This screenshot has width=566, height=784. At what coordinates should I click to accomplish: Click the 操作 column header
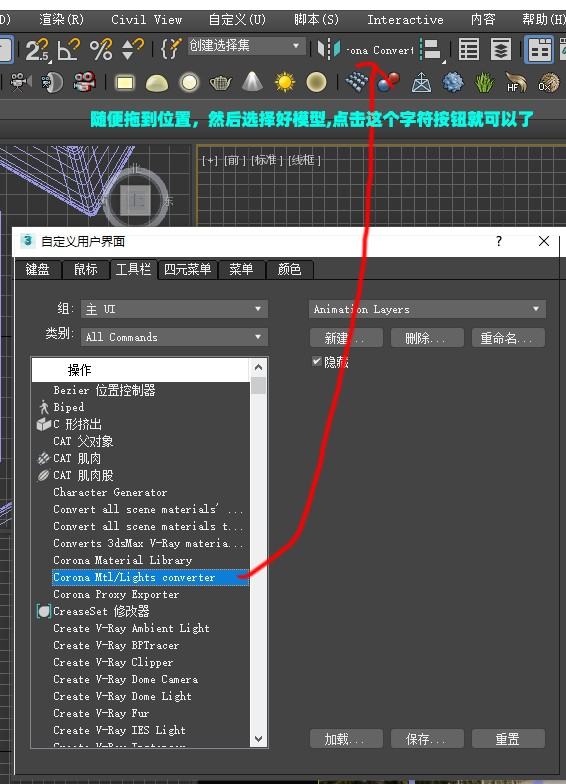(140, 370)
